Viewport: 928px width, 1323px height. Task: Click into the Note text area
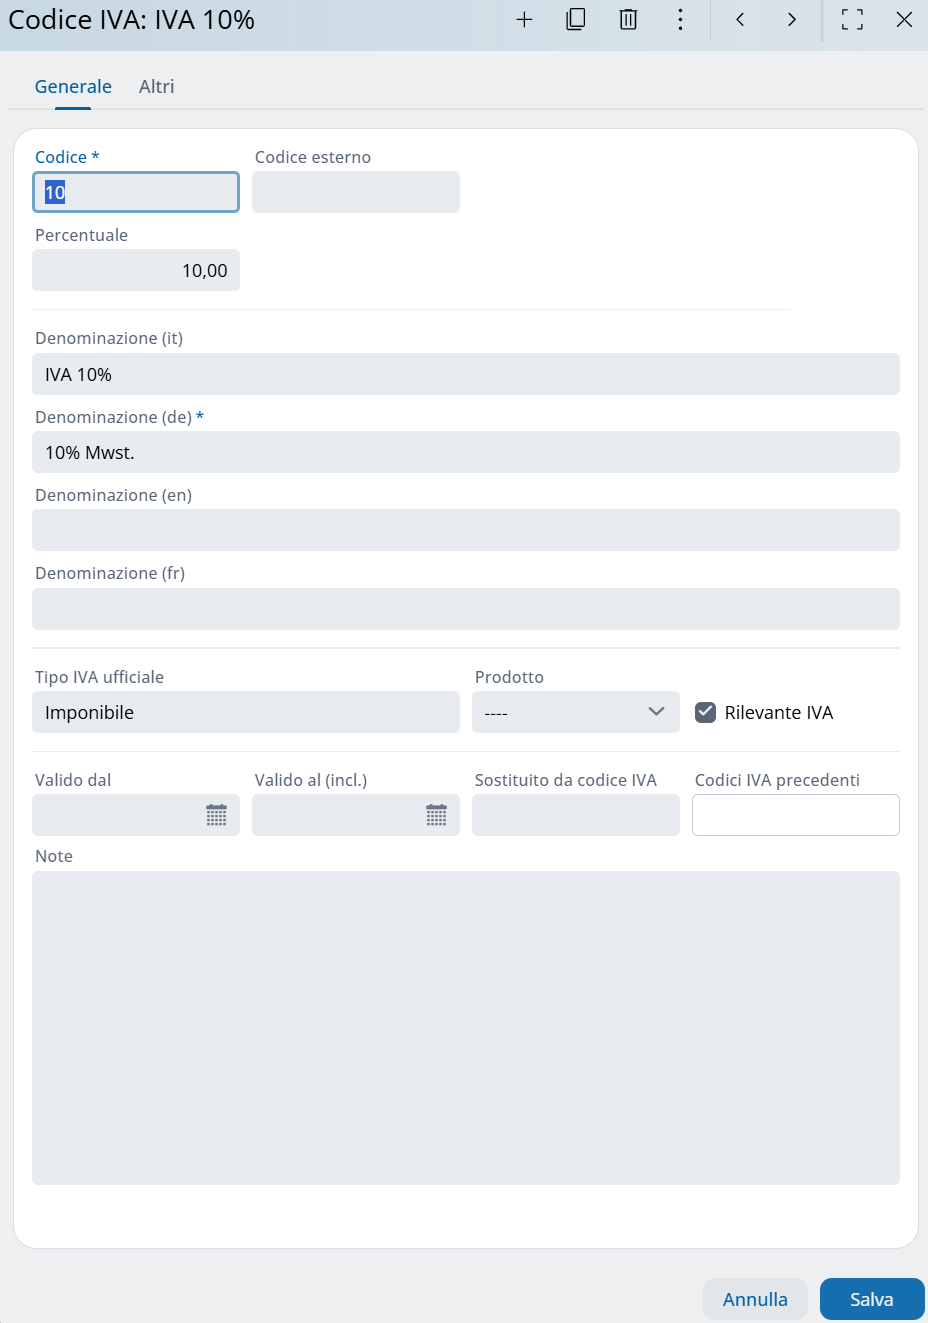pos(466,1028)
